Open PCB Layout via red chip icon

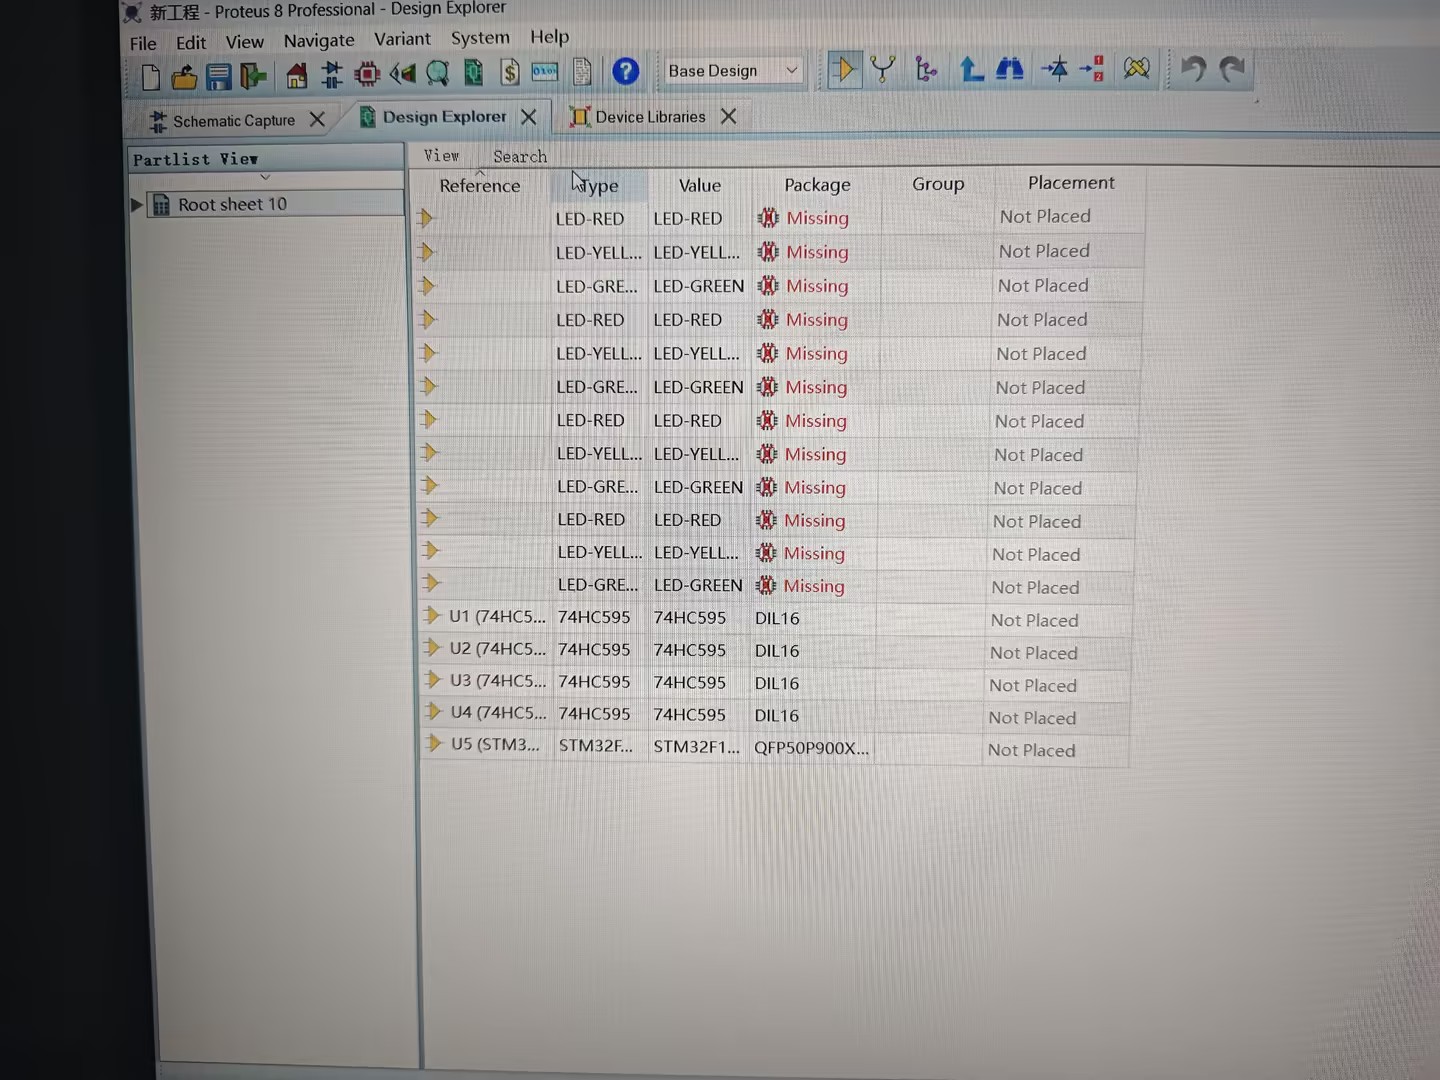coord(367,74)
